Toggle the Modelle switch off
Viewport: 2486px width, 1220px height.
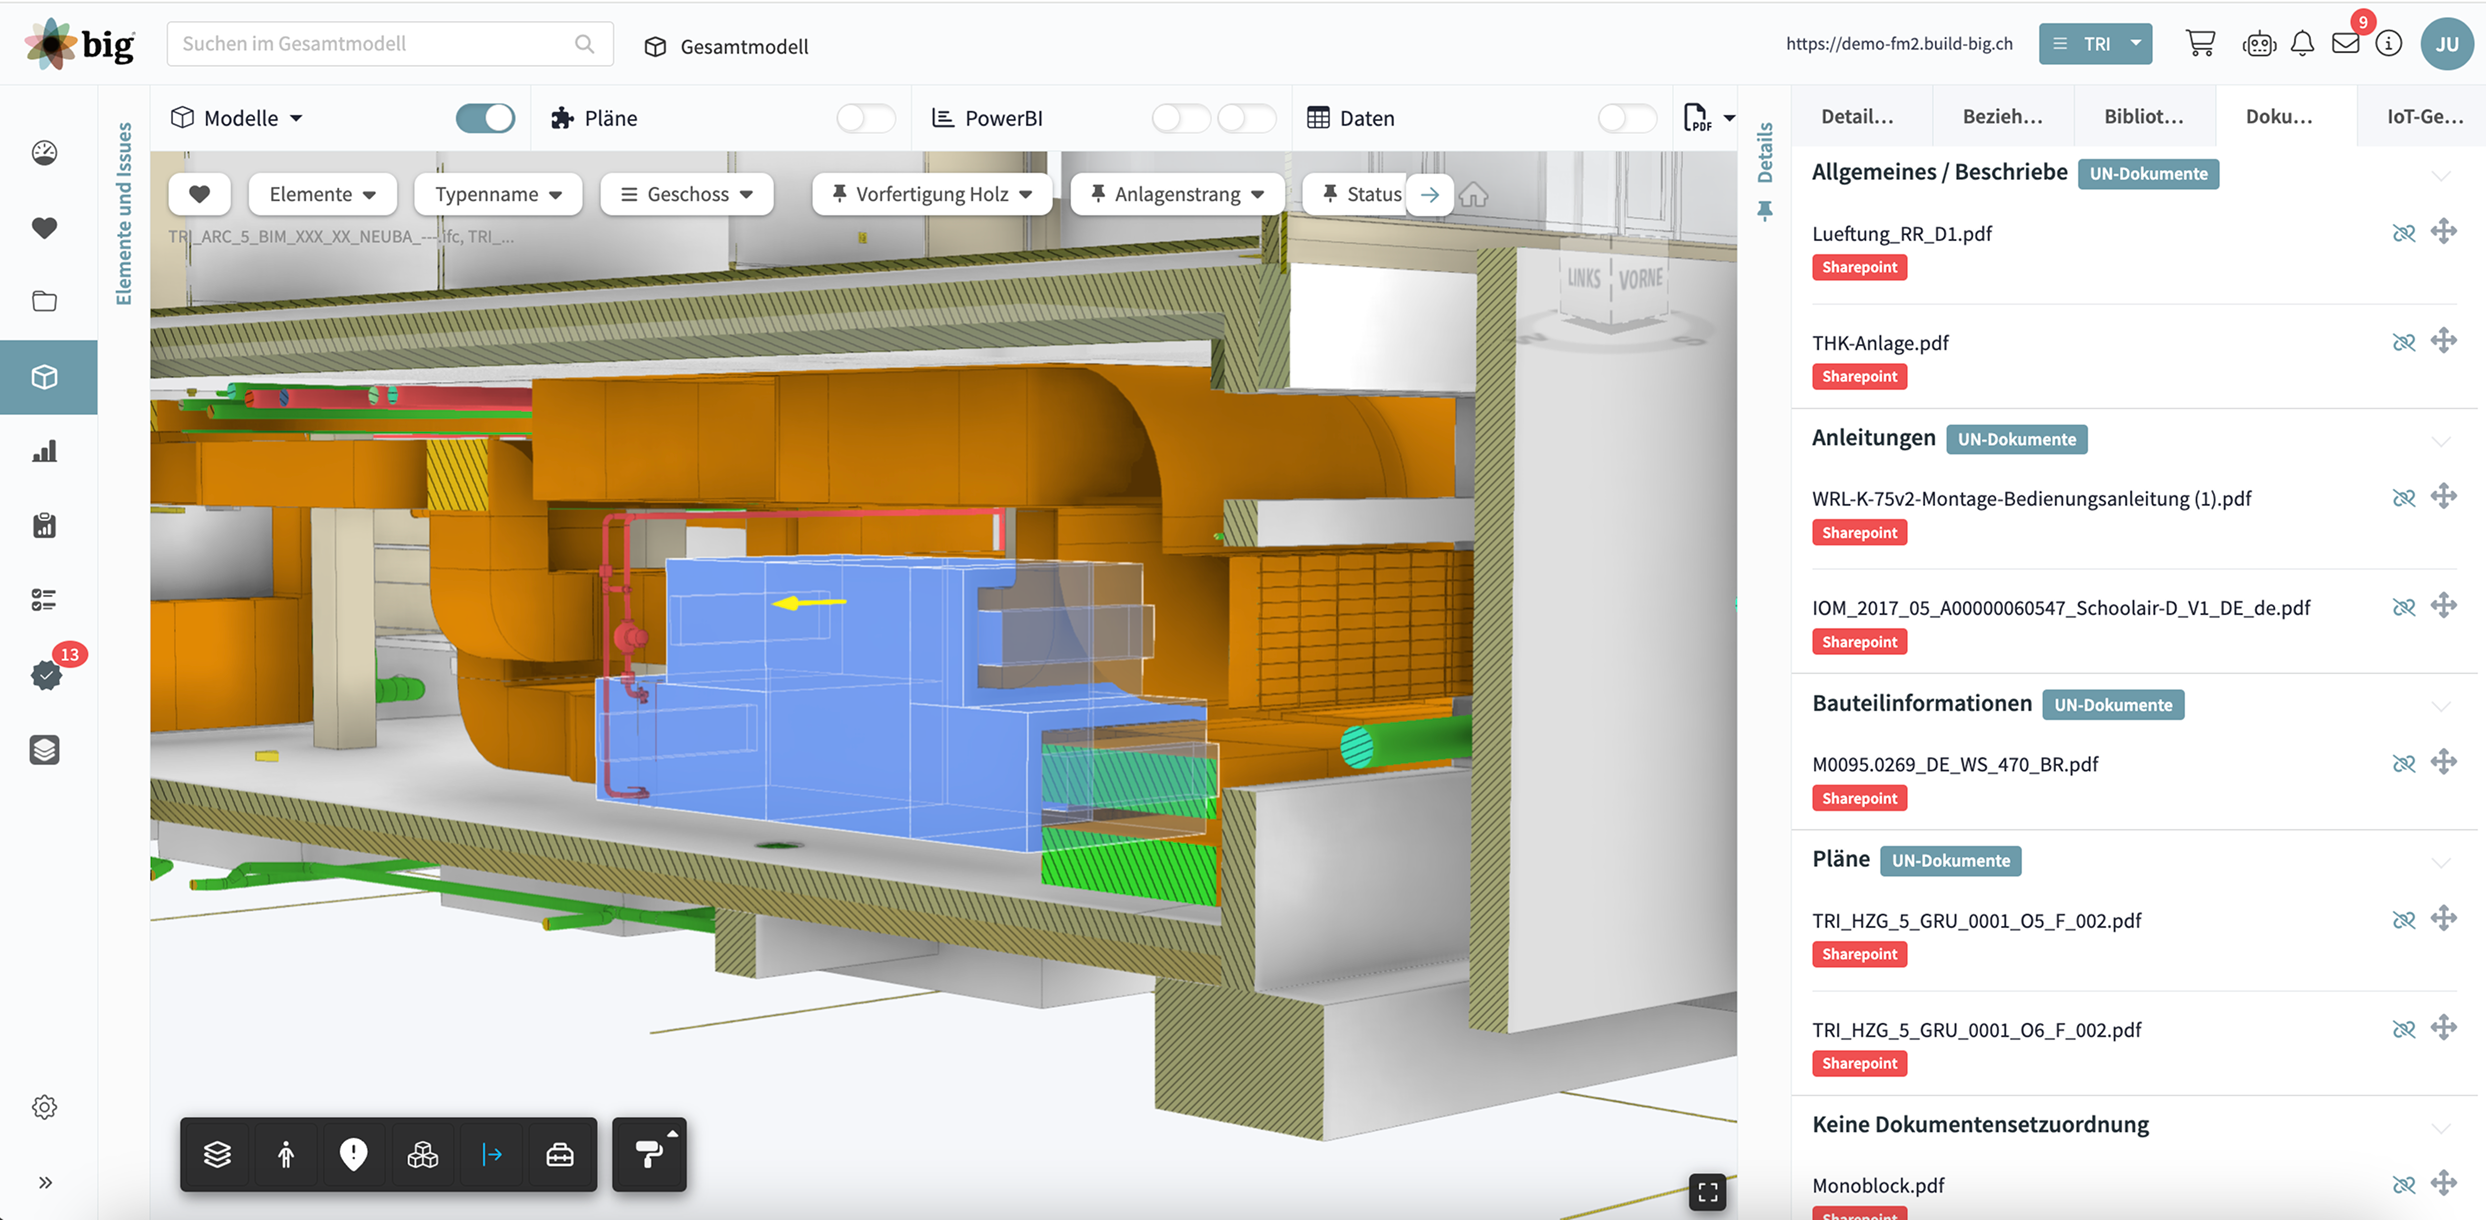click(485, 118)
